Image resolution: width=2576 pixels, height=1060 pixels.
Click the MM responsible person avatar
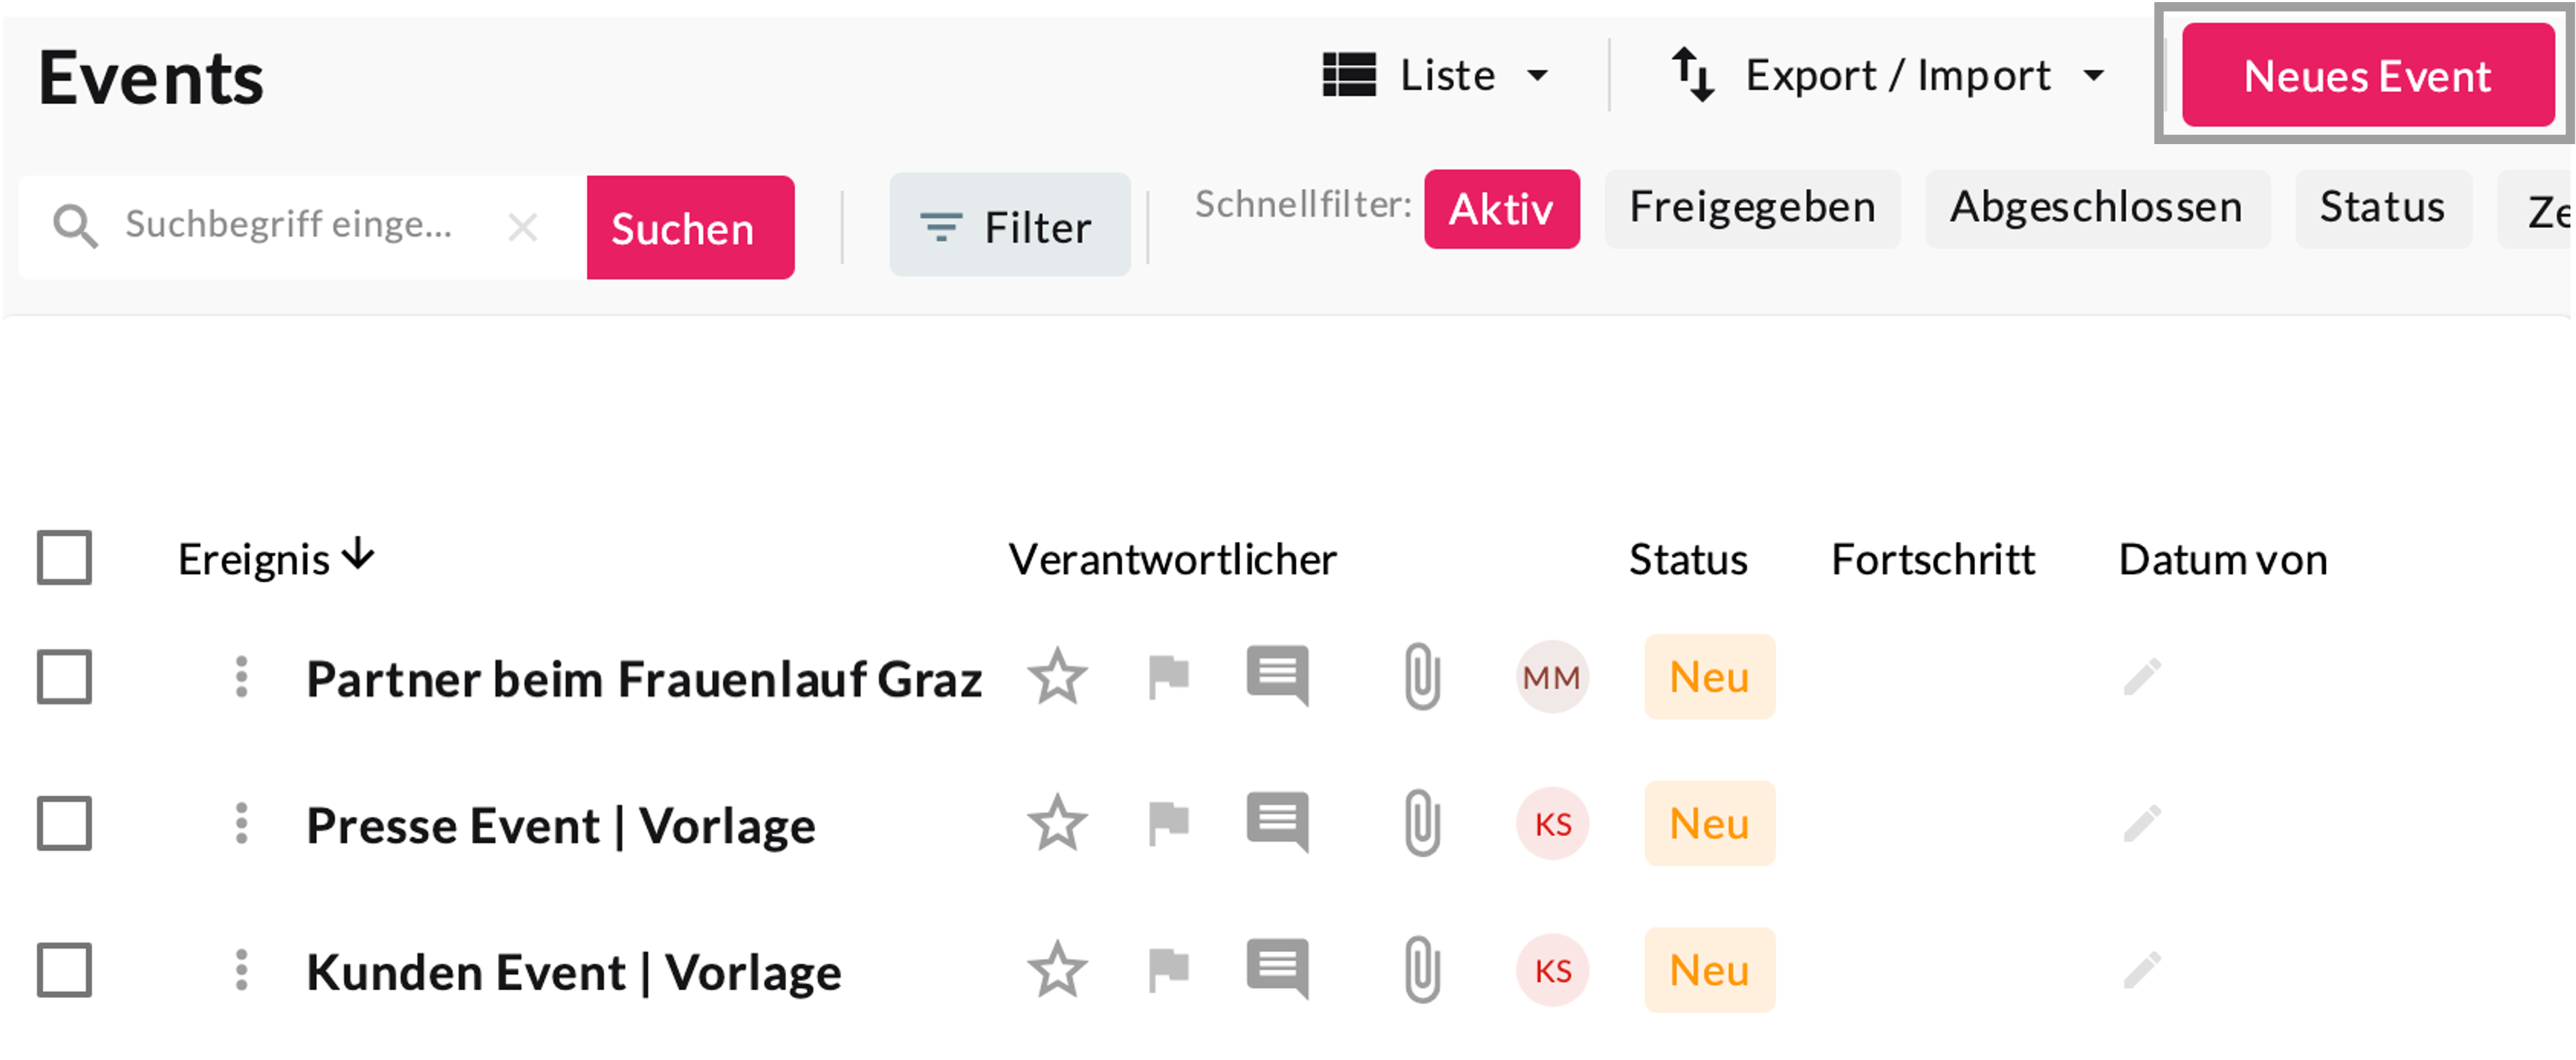coord(1551,677)
